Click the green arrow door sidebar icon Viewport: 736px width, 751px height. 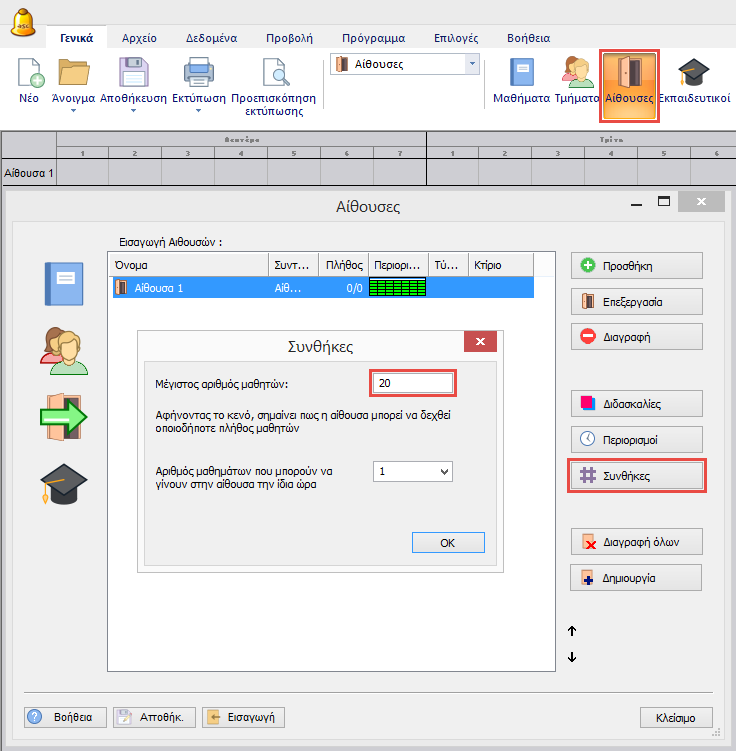pyautogui.click(x=63, y=416)
